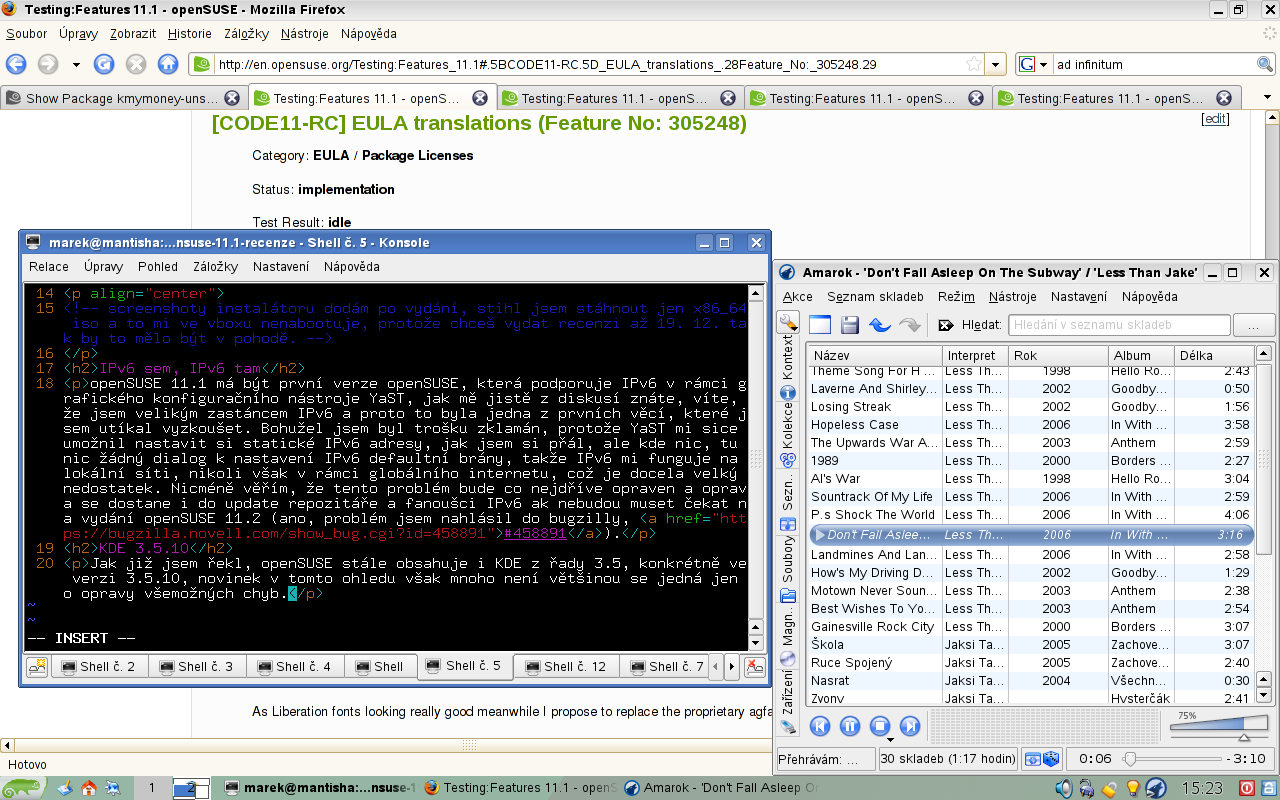Screen dimensions: 1280x800
Task: Close the current Konsole session tab
Action: [755, 666]
